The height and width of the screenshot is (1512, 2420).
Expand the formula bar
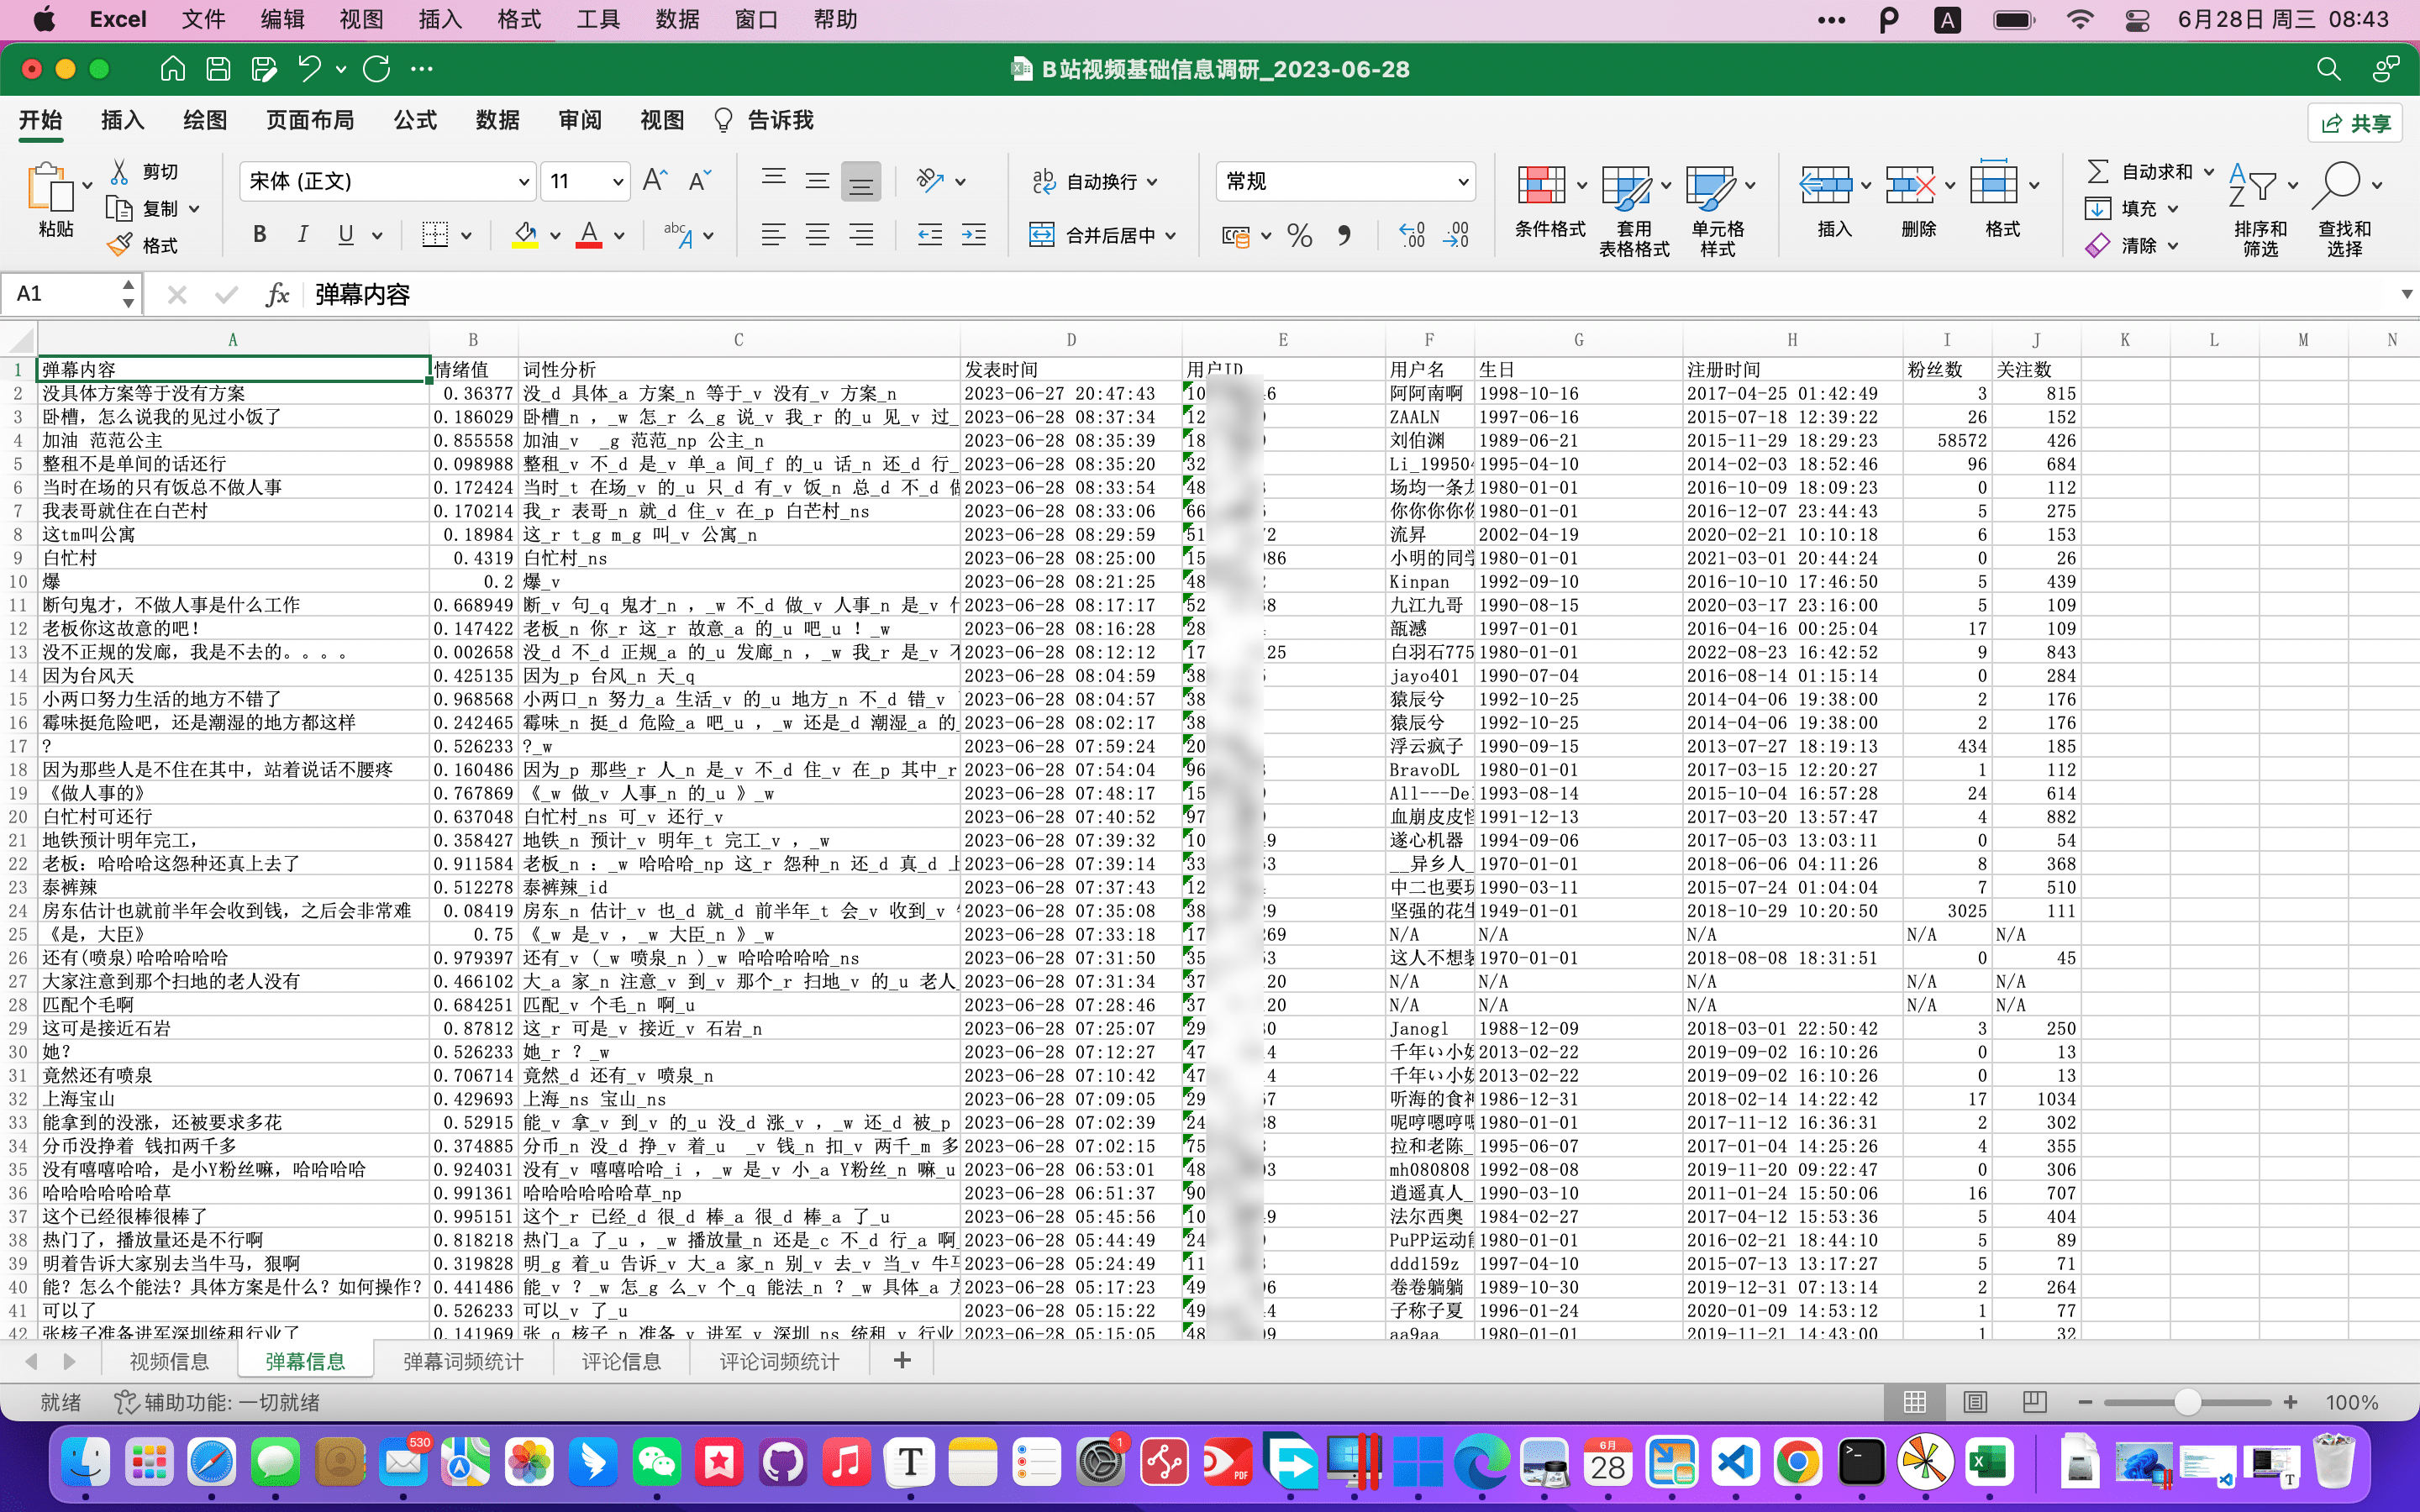[2406, 294]
